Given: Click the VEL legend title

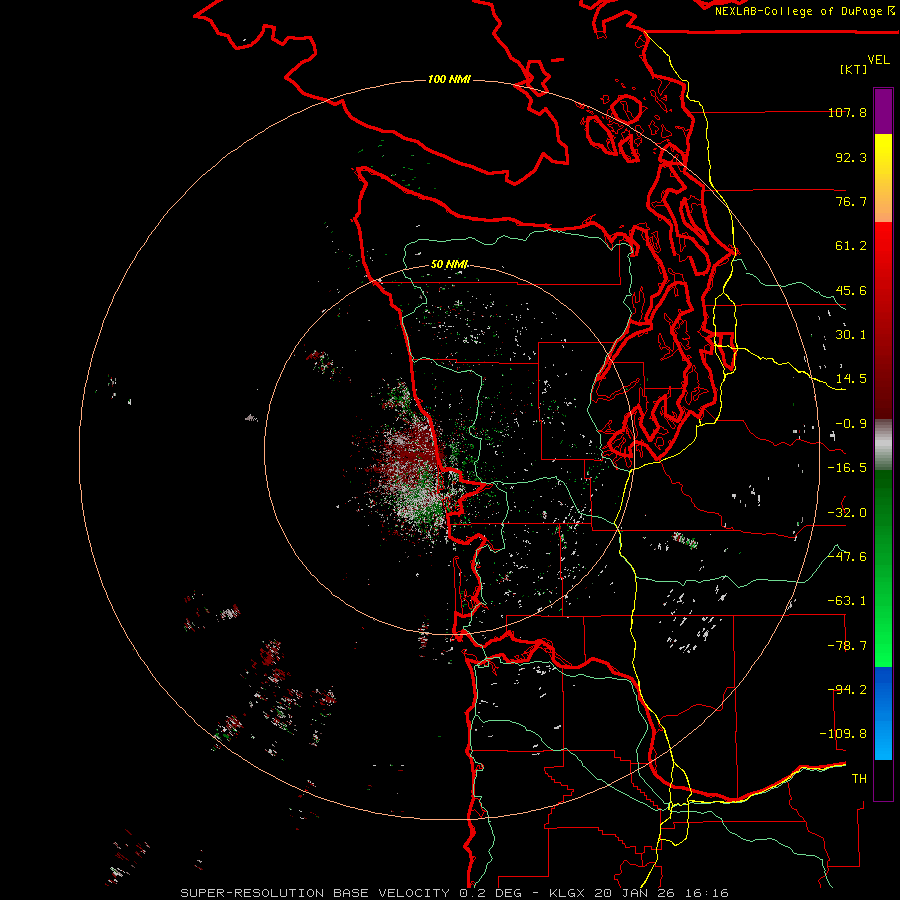Looking at the screenshot, I should pyautogui.click(x=878, y=59).
